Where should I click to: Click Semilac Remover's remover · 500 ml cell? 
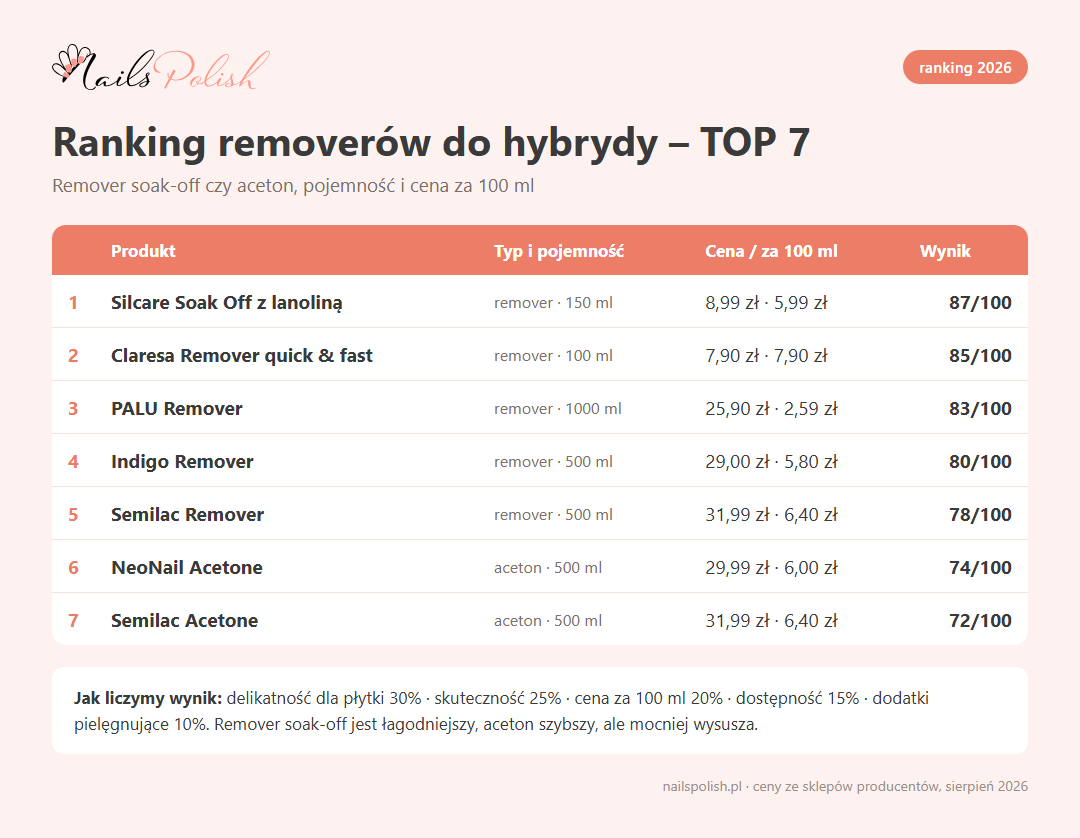[553, 514]
